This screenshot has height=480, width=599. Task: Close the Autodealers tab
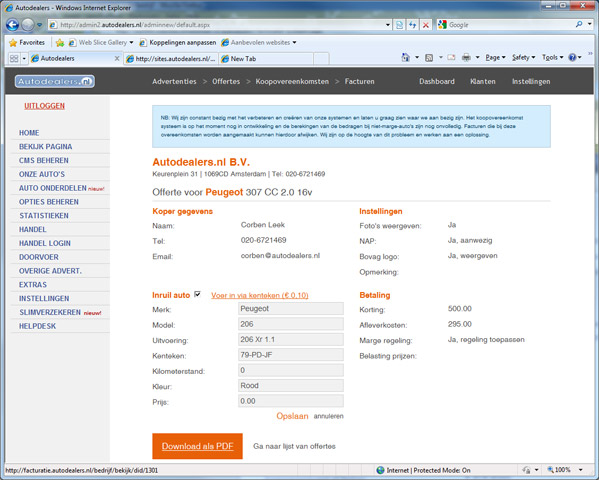pos(117,58)
